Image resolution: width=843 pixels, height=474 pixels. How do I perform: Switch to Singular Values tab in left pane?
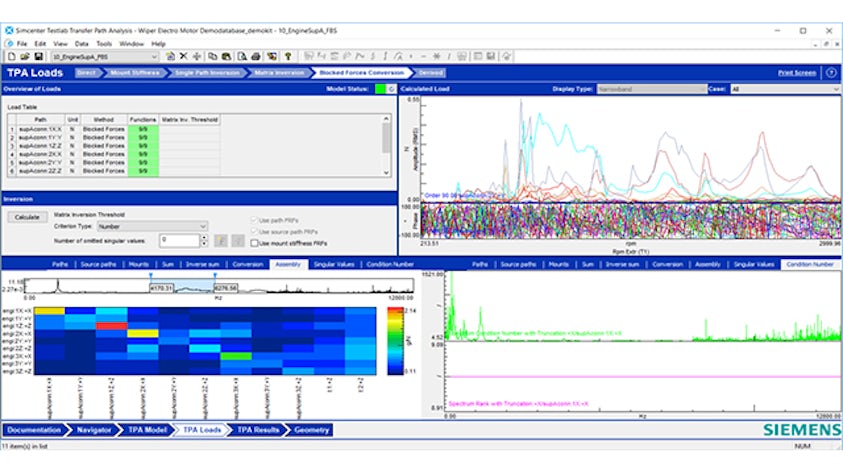334,264
